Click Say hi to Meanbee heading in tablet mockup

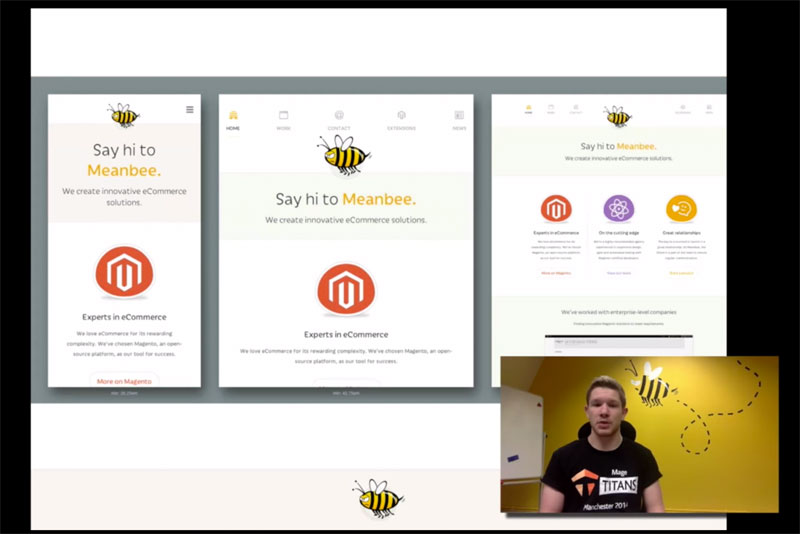[346, 199]
